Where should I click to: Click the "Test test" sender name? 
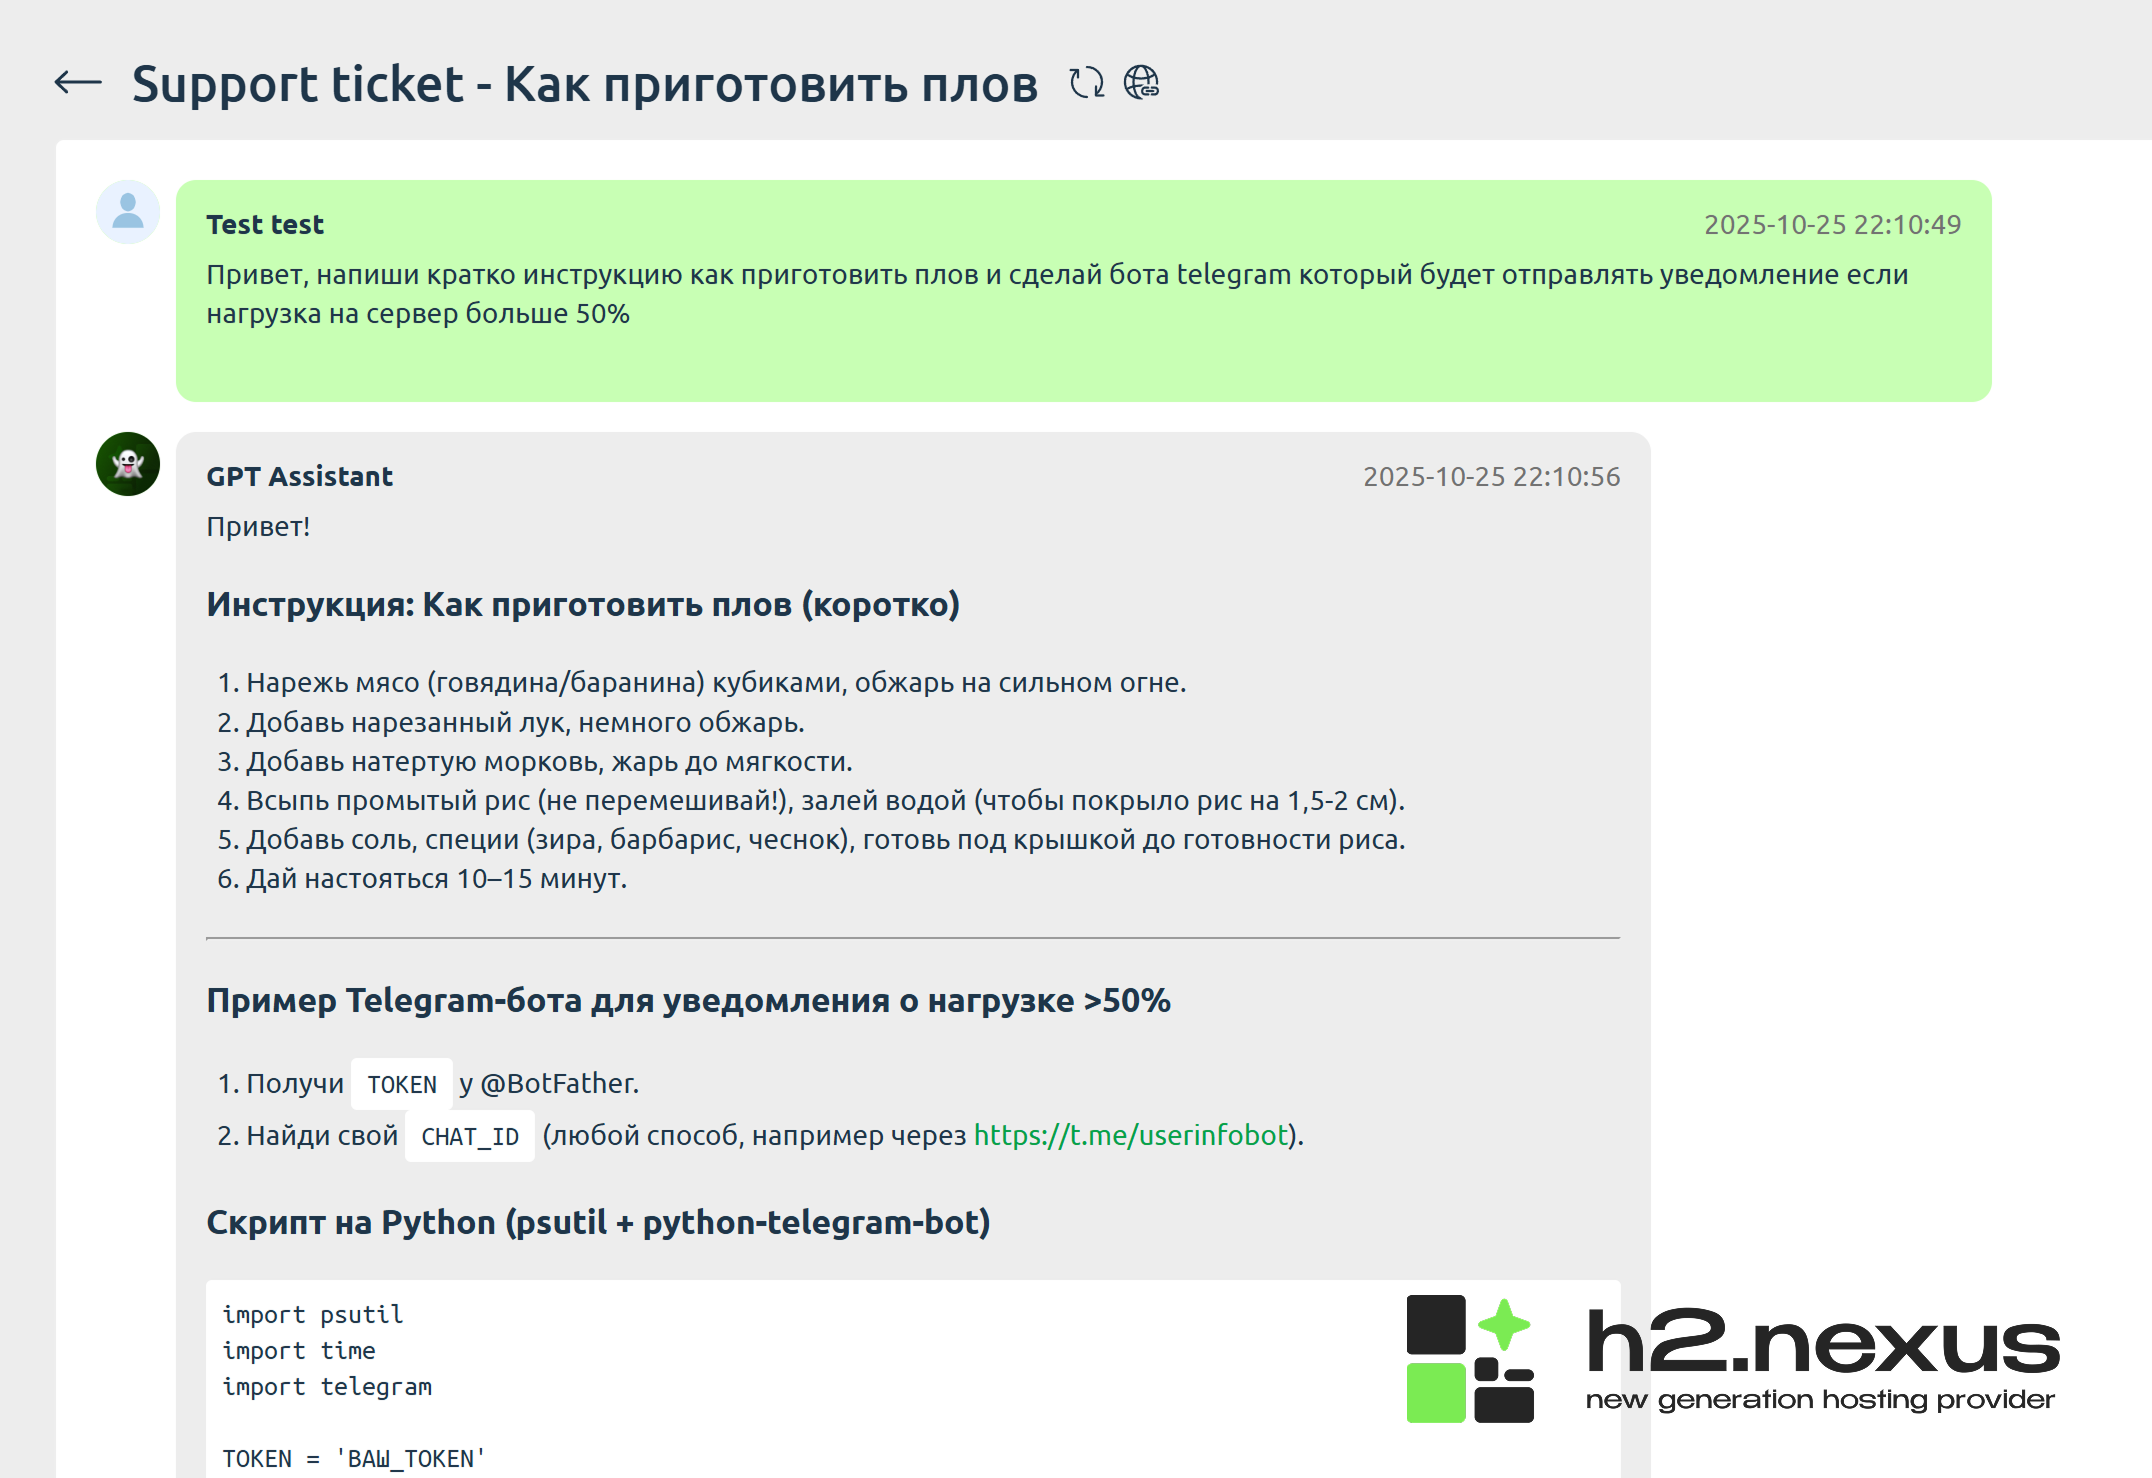pyautogui.click(x=265, y=225)
